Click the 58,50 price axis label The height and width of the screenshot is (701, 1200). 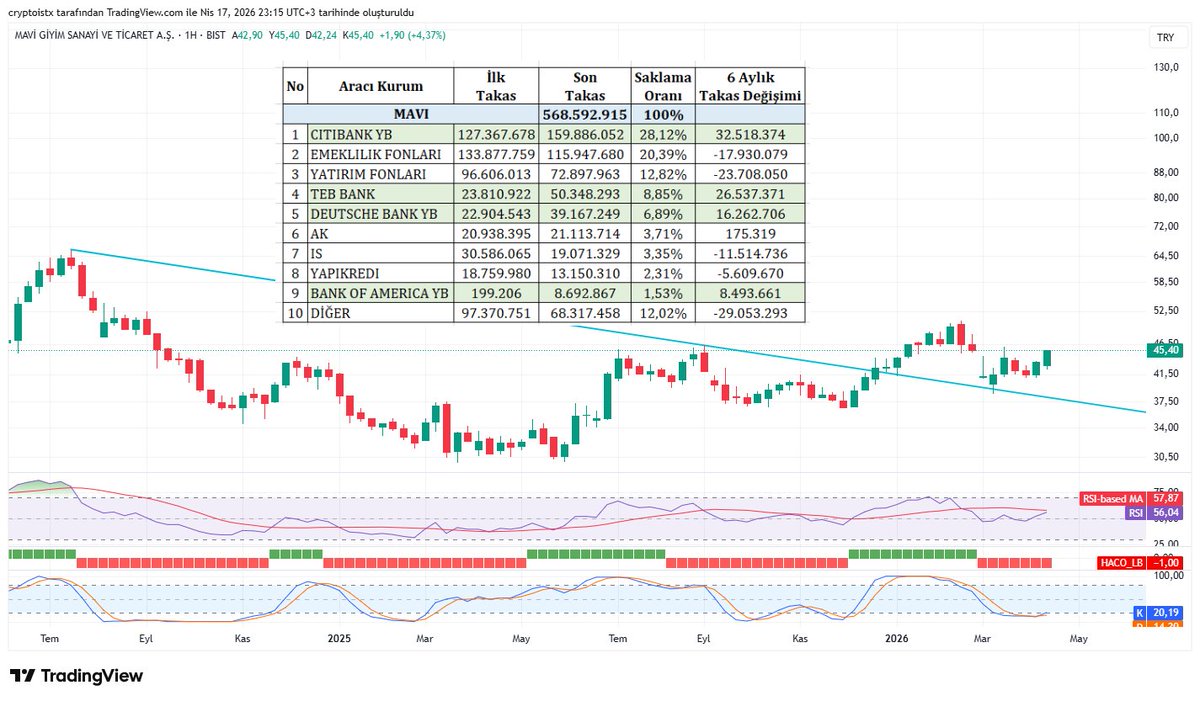pos(1167,282)
